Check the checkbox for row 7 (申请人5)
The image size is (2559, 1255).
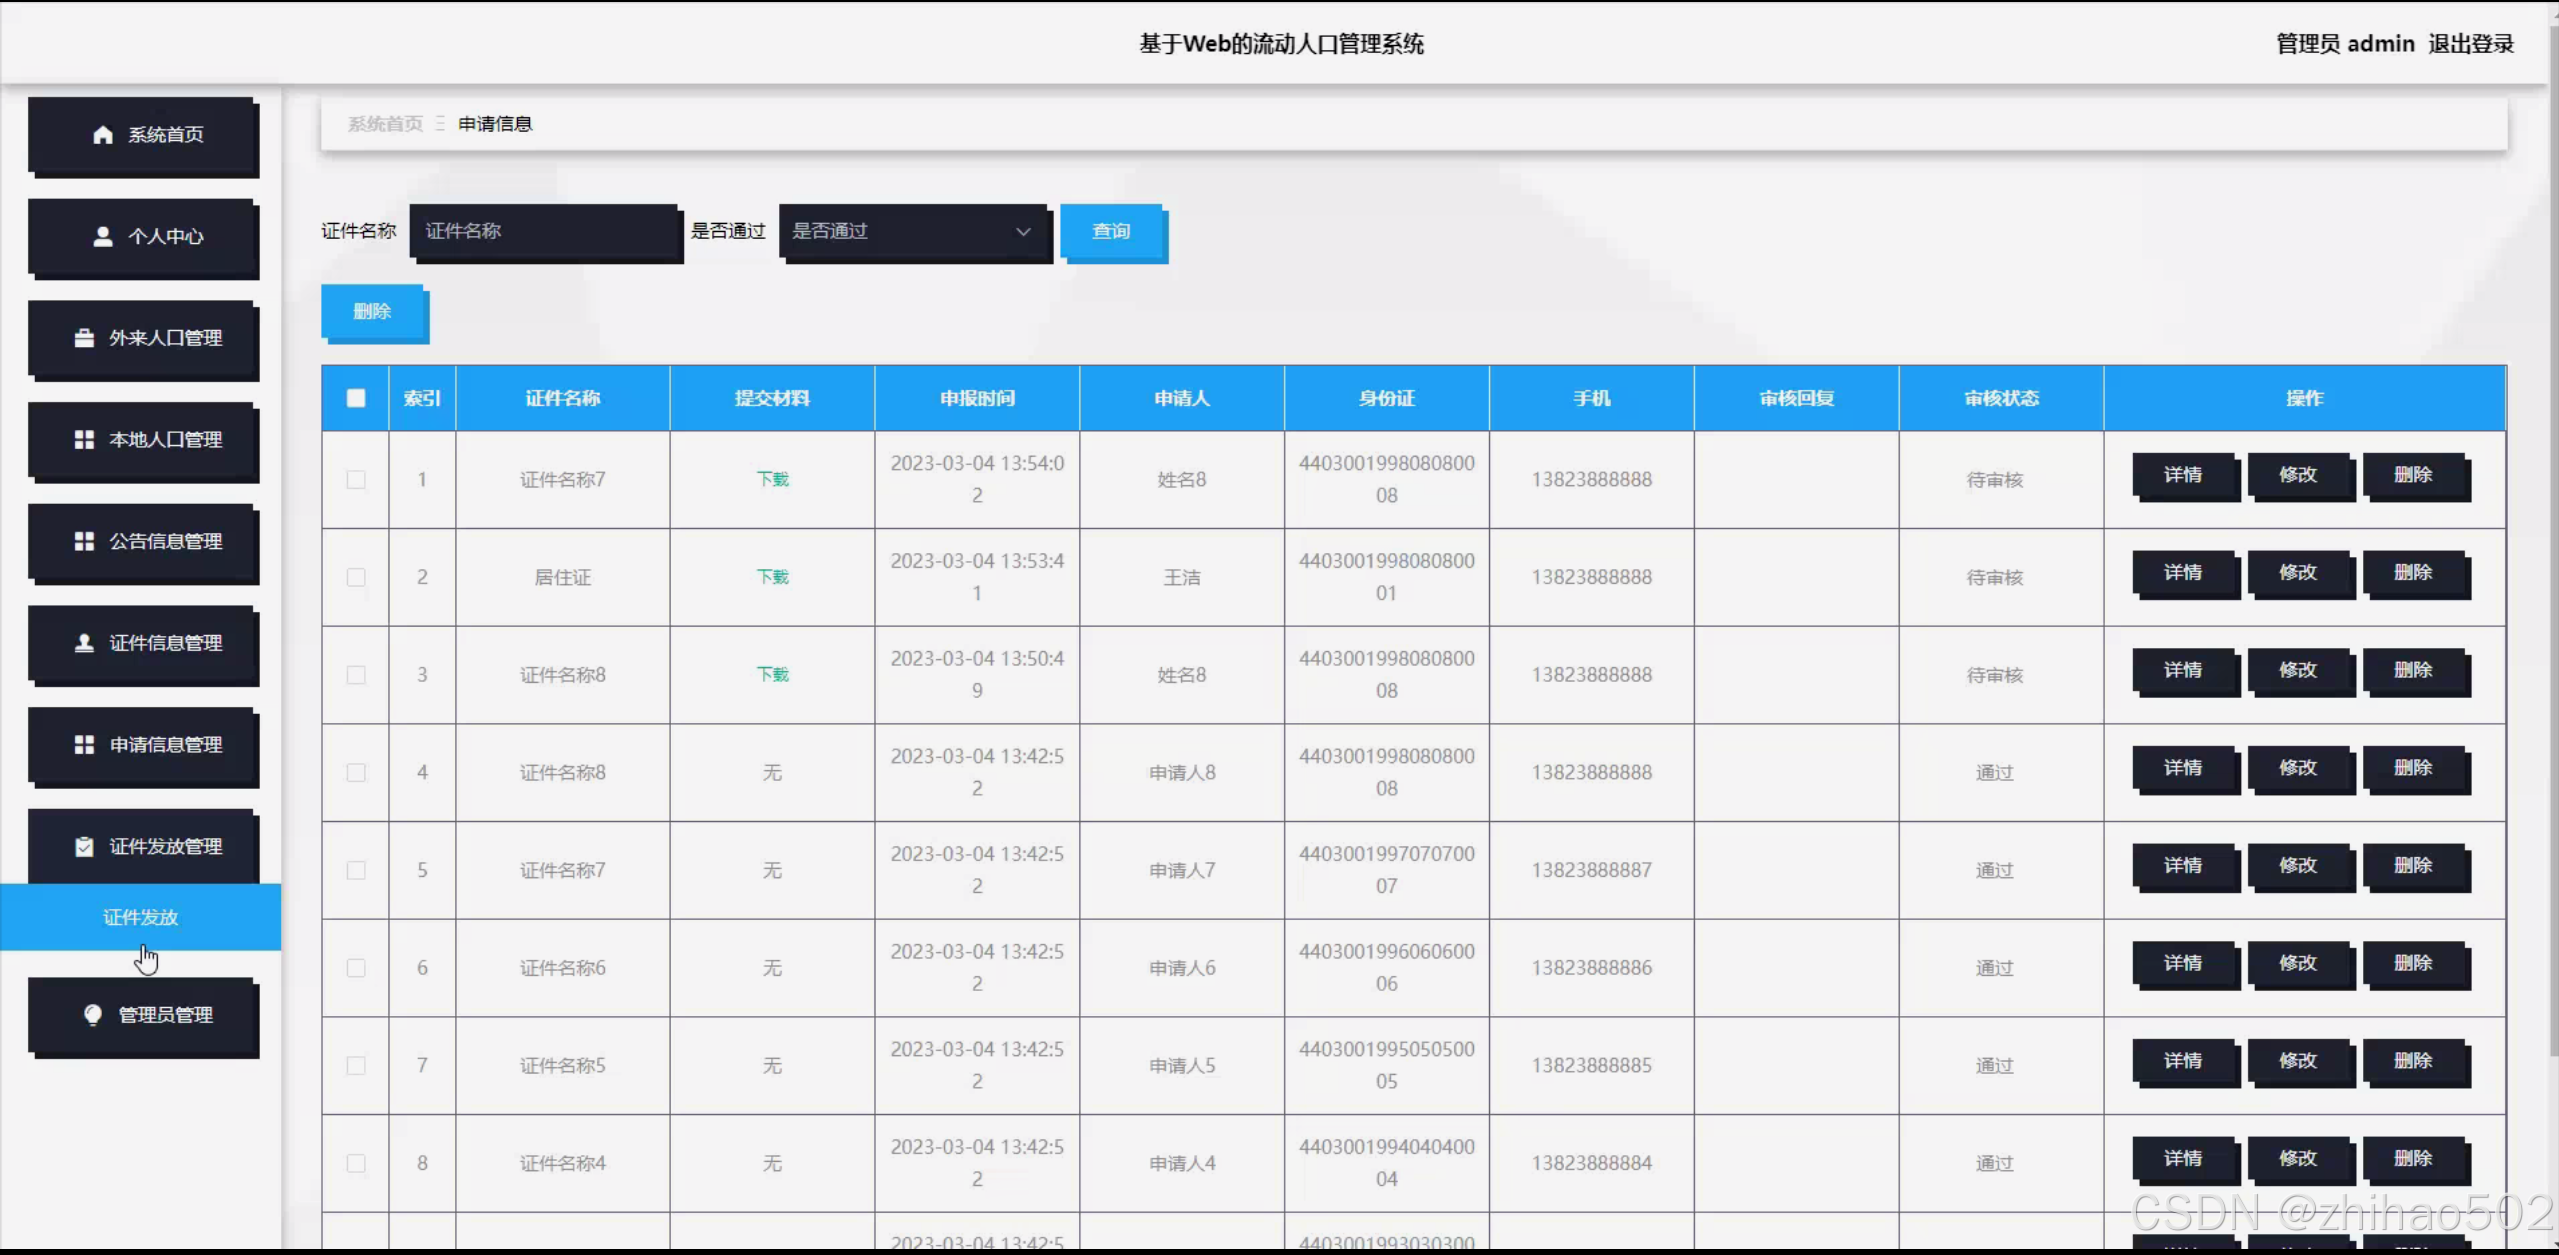coord(356,1066)
